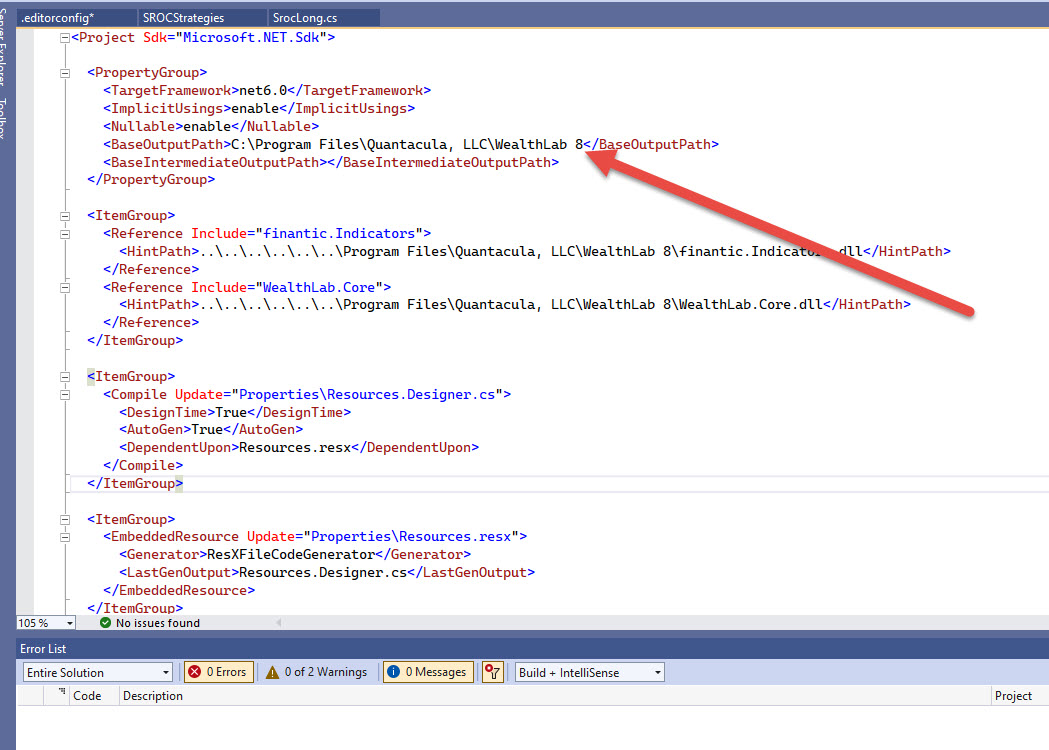Click the filter icon in Error List toolbar
Screen dimensions: 1049x750
(492, 672)
